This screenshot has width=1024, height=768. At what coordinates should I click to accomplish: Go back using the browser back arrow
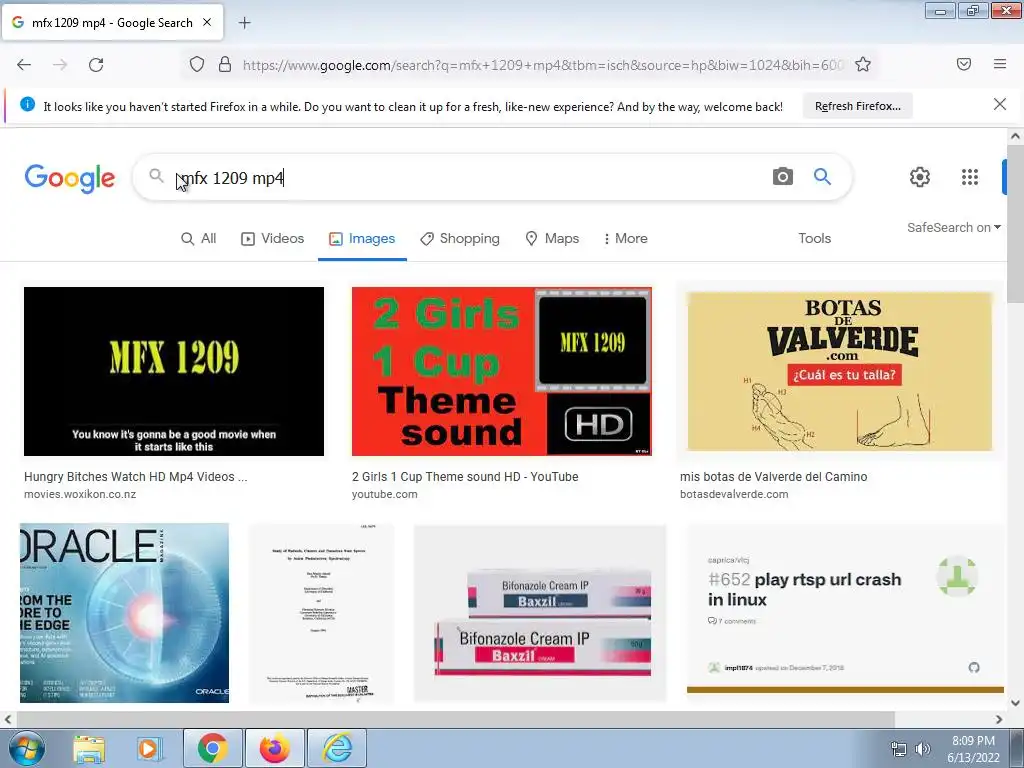pyautogui.click(x=24, y=65)
